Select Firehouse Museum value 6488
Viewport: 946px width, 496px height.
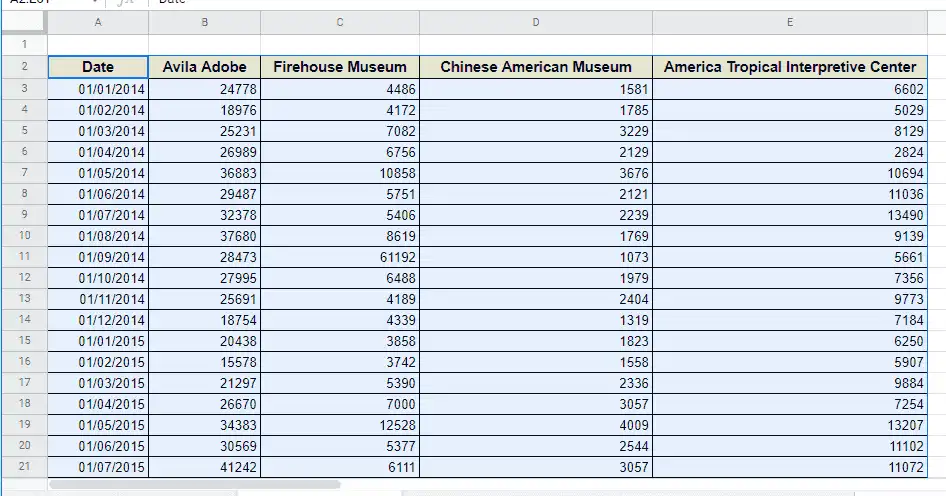340,278
